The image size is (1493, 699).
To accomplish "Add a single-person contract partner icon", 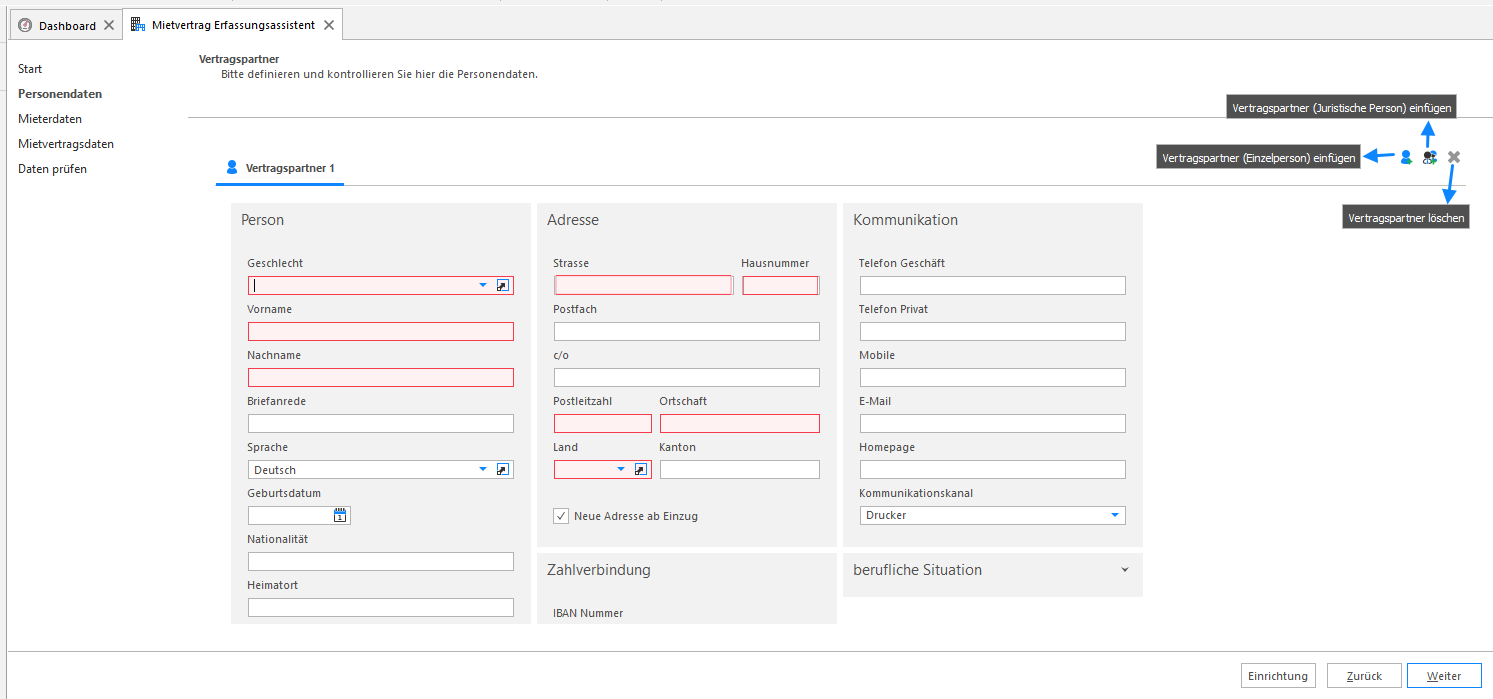I will tap(1406, 157).
